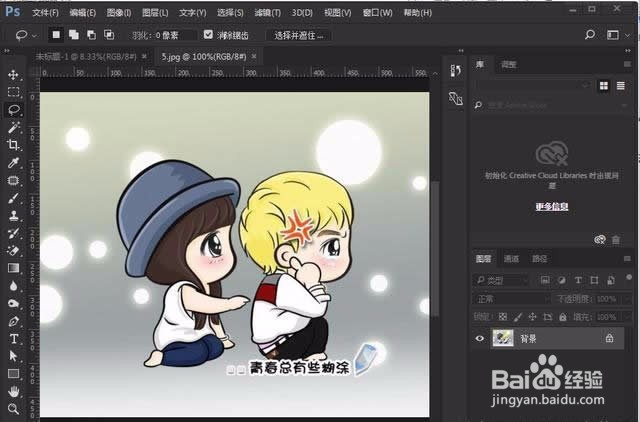Choose Add to Selection mode
This screenshot has width=640, height=422.
click(x=74, y=35)
